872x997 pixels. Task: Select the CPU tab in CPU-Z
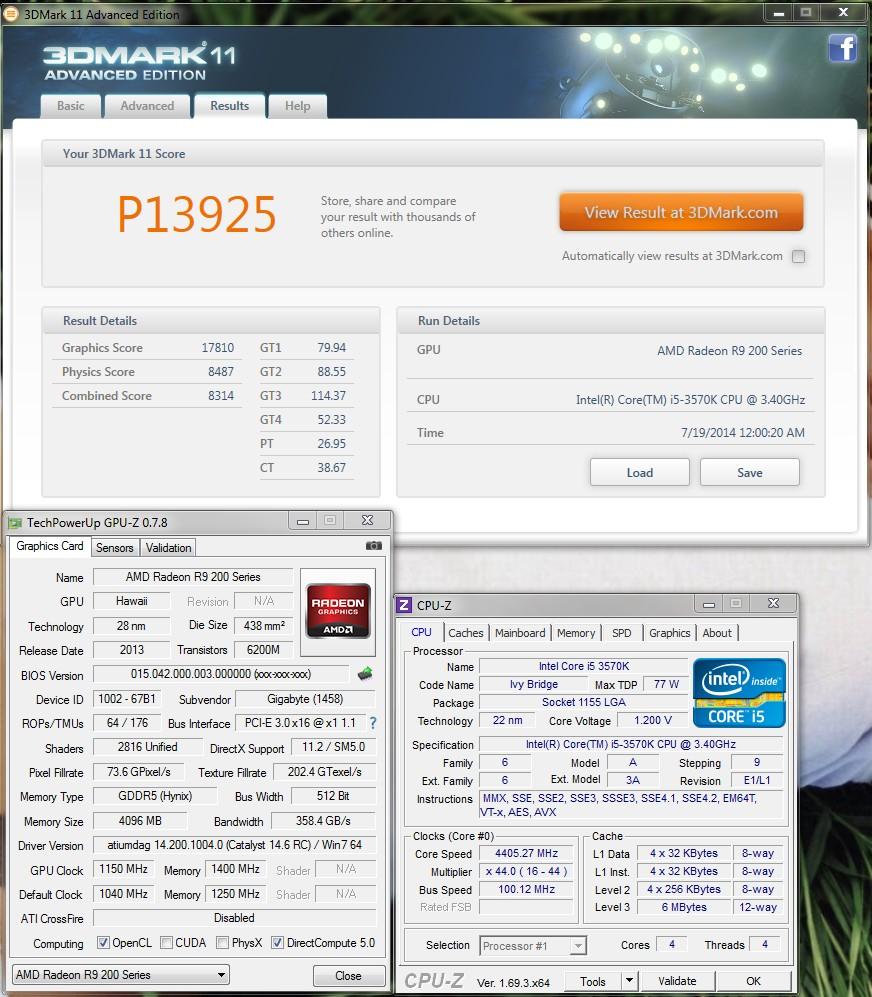coord(421,632)
